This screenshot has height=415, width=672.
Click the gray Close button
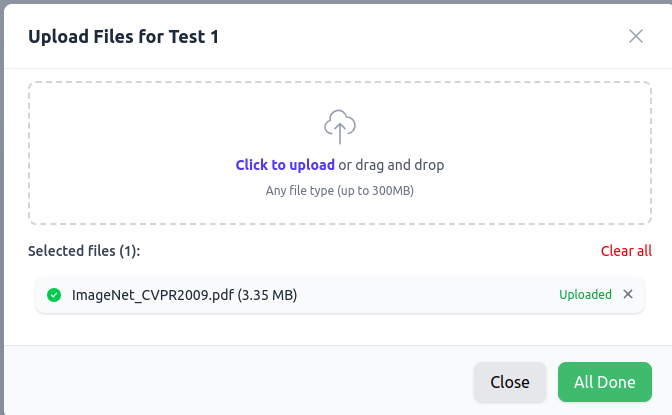510,382
